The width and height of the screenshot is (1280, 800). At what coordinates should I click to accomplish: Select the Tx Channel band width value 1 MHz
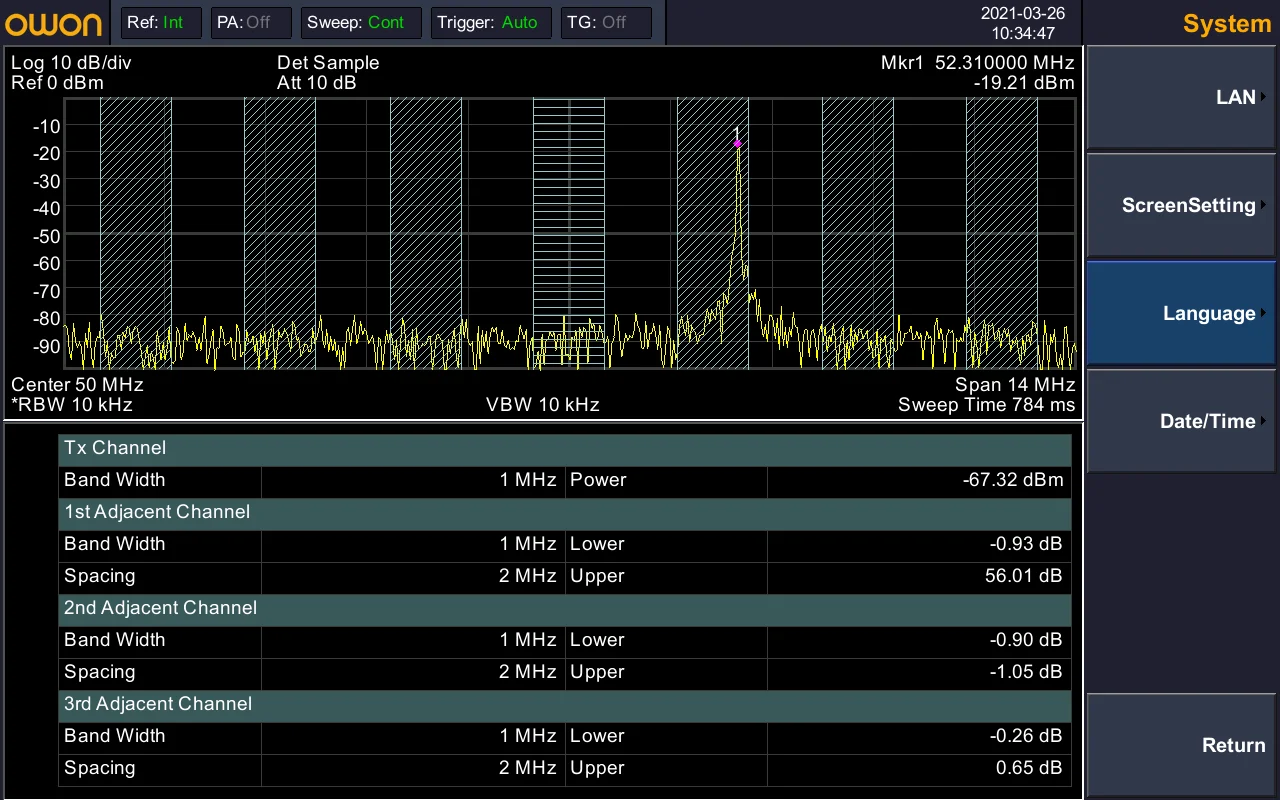(x=528, y=480)
